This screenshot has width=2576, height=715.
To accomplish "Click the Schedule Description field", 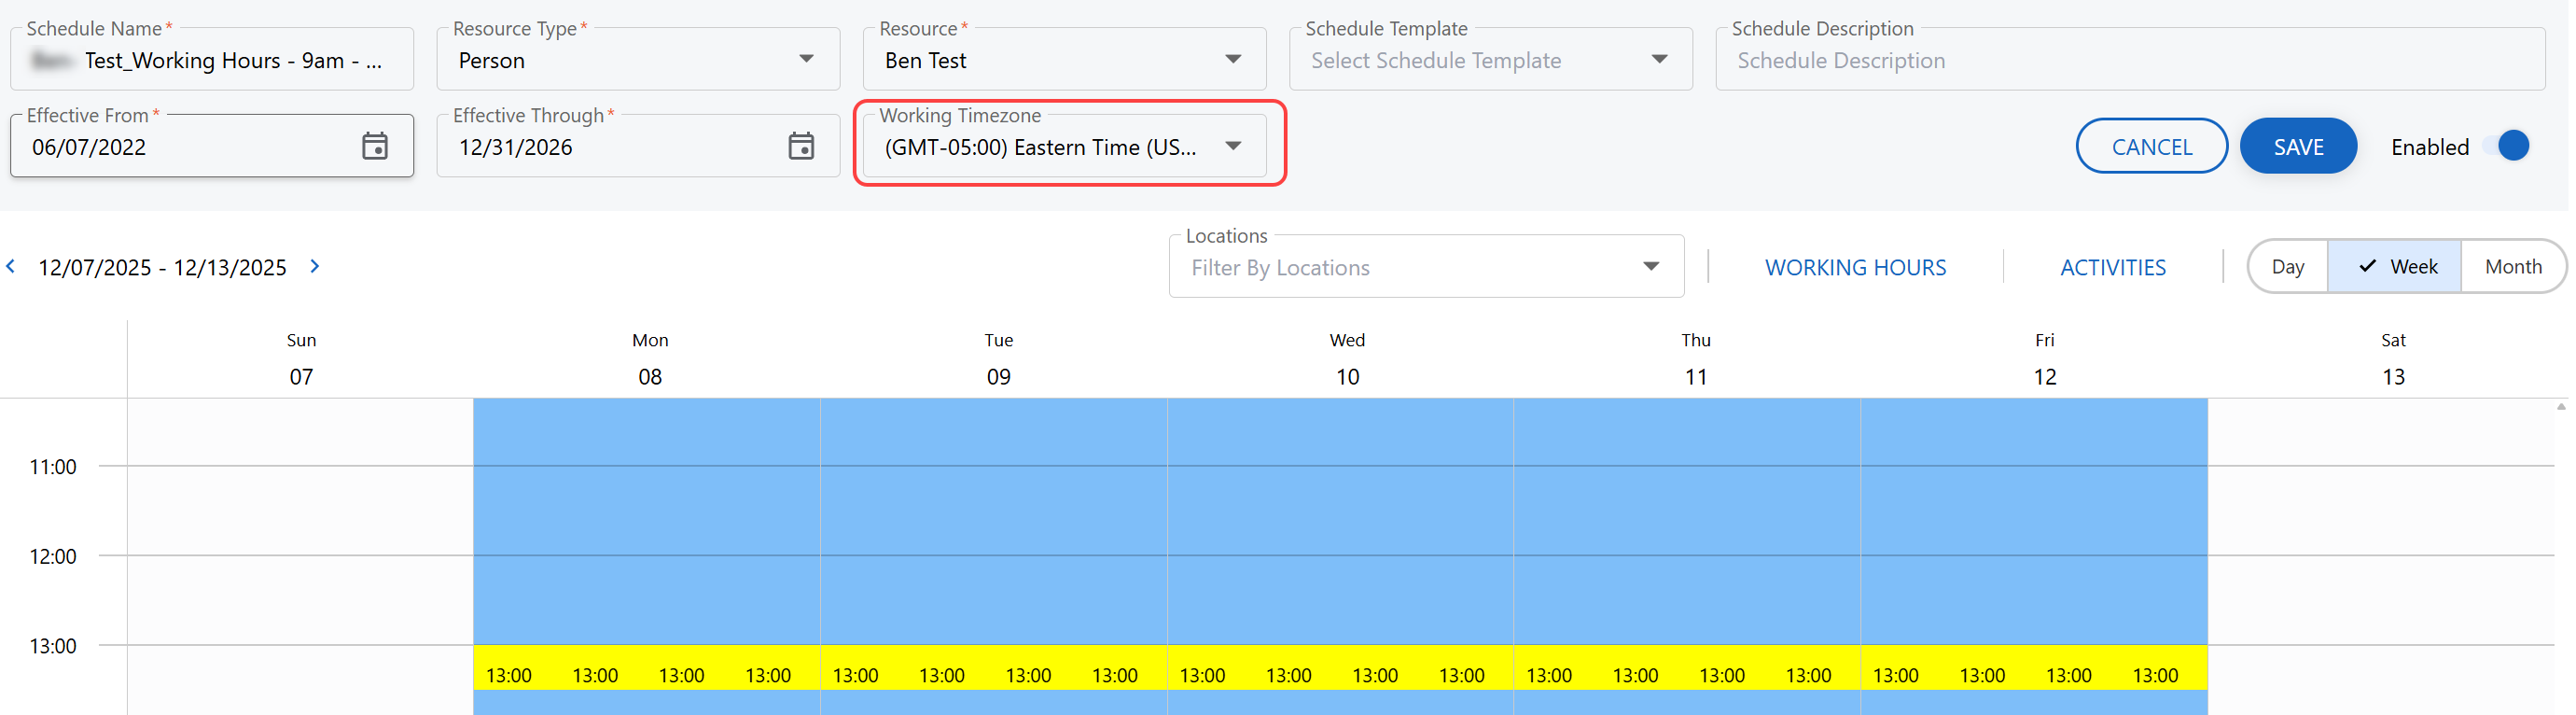I will (2128, 61).
